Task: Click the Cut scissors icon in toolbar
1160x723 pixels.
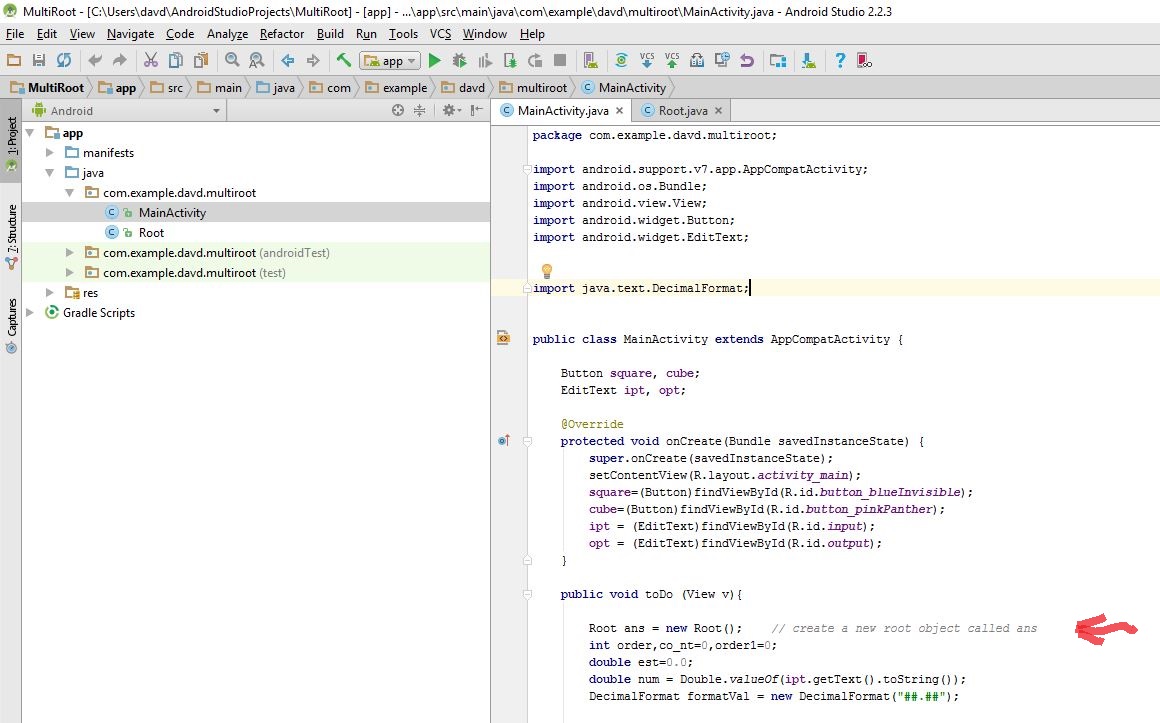Action: (x=151, y=61)
